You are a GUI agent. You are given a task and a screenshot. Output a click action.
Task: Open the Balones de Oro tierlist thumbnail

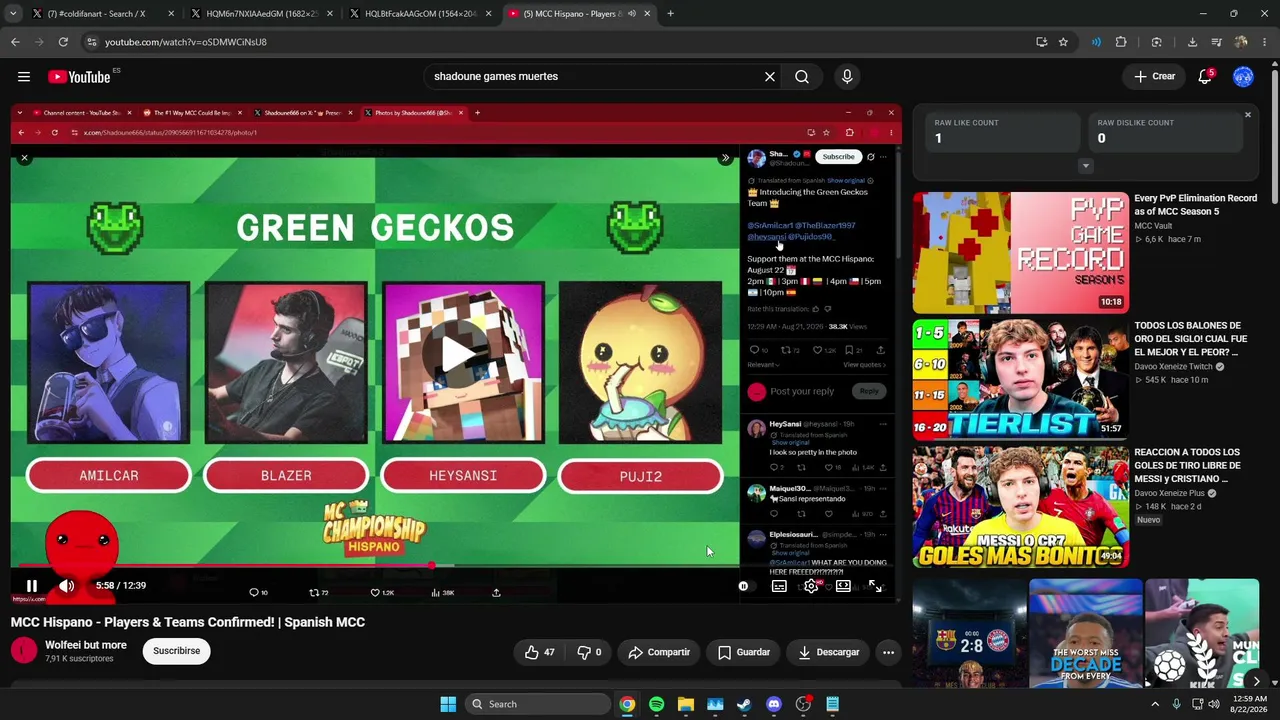[1020, 380]
